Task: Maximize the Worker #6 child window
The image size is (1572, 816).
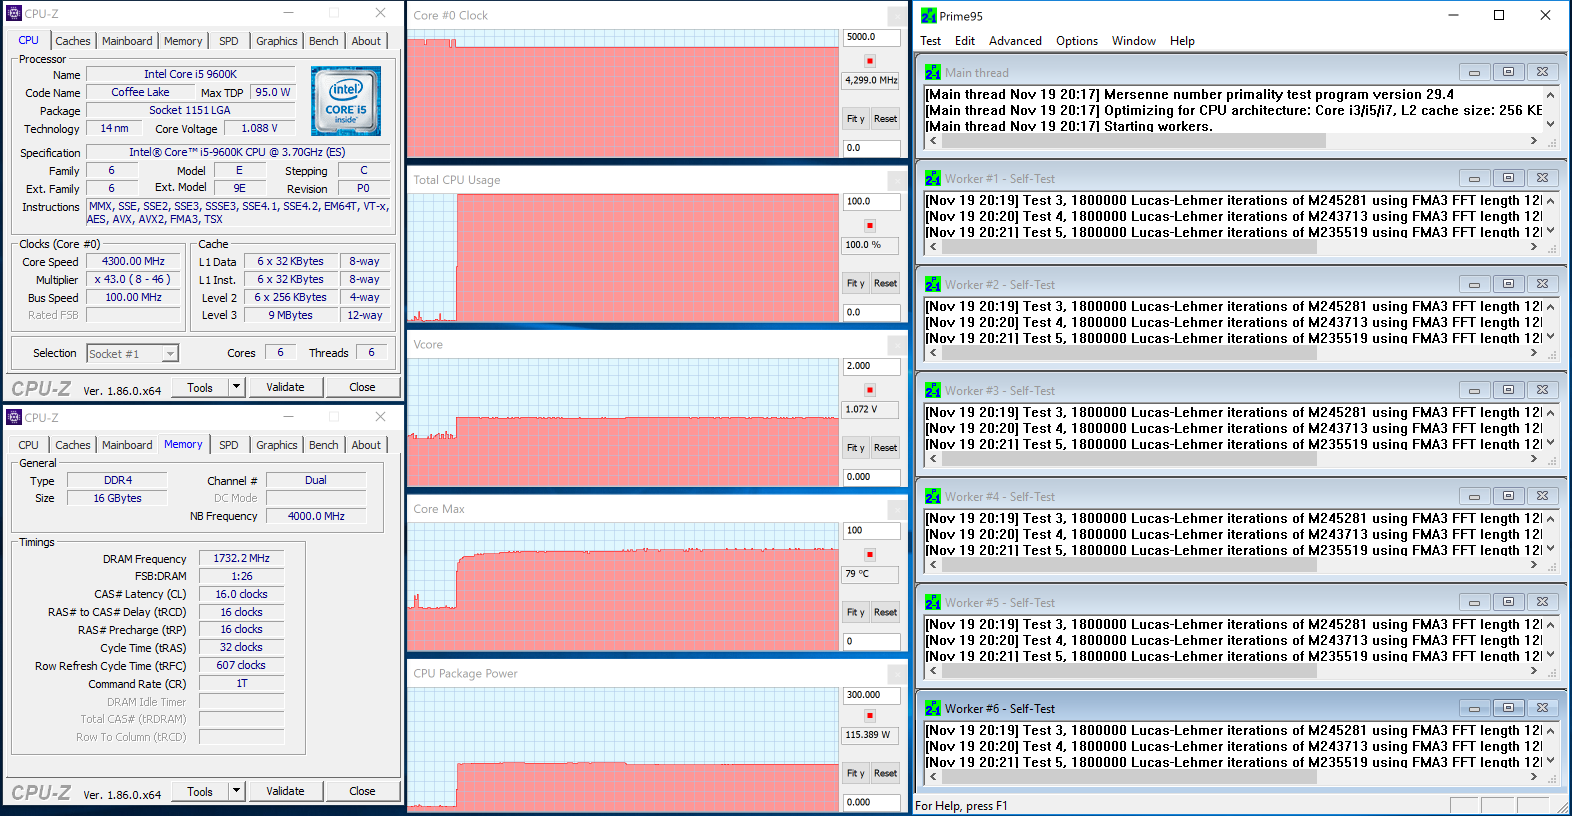Action: [1508, 708]
